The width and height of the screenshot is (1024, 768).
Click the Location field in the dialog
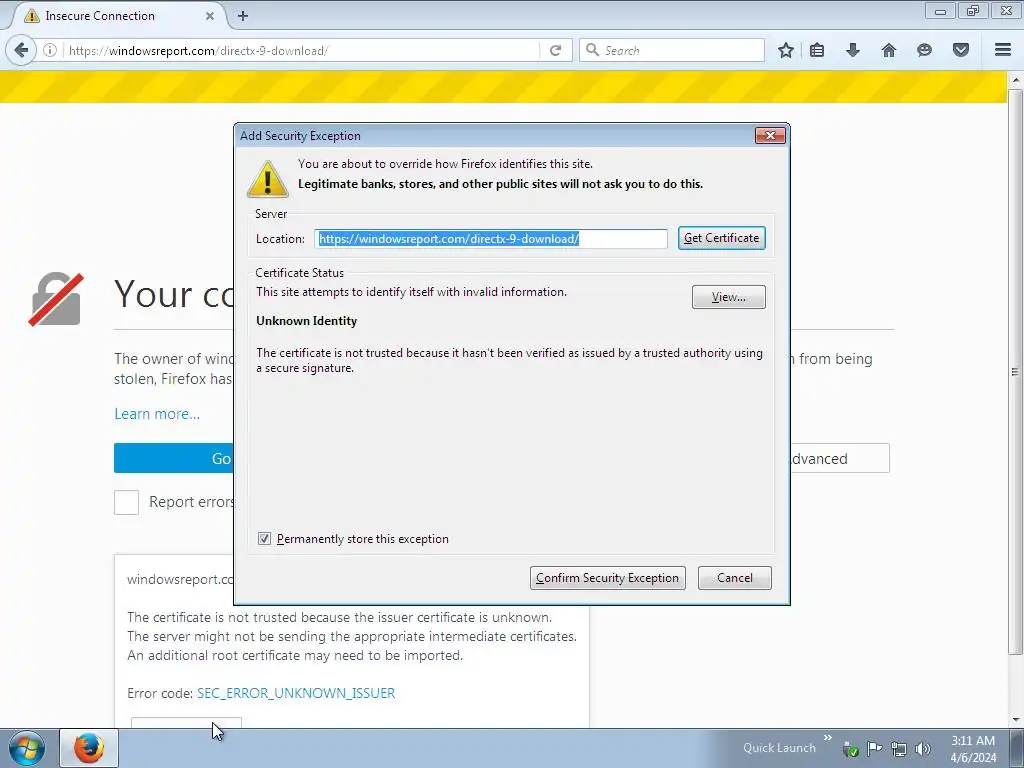tap(491, 238)
